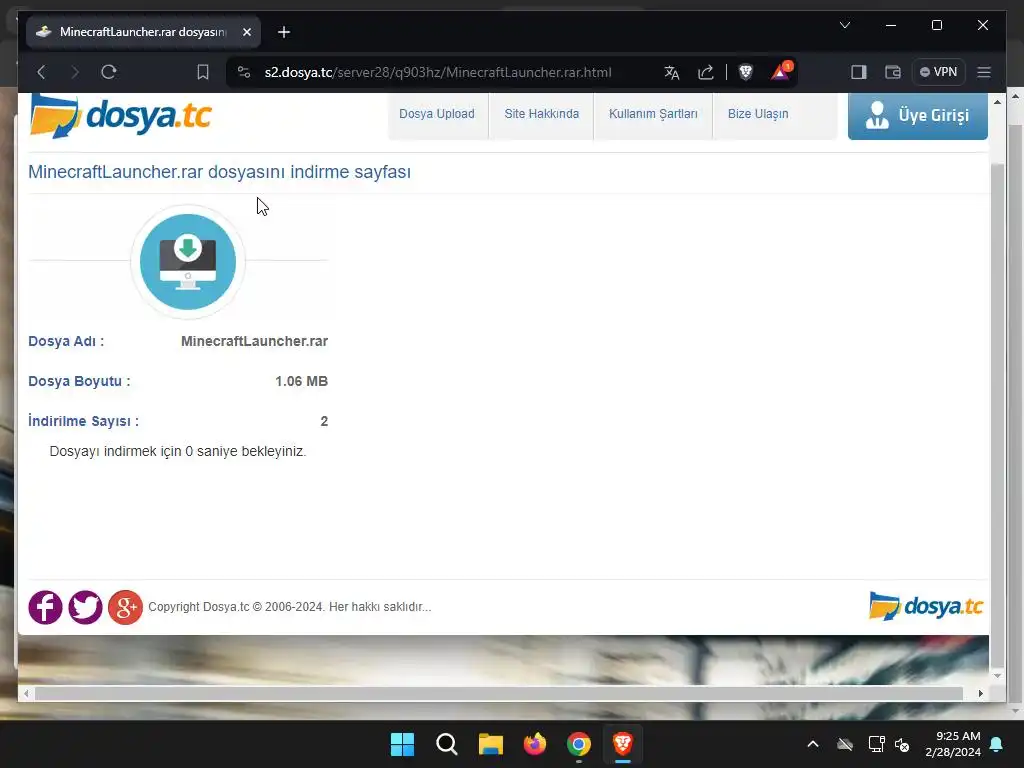1024x768 pixels.
Task: Select the MinecraftLauncher.rar browser tab
Action: [x=143, y=32]
